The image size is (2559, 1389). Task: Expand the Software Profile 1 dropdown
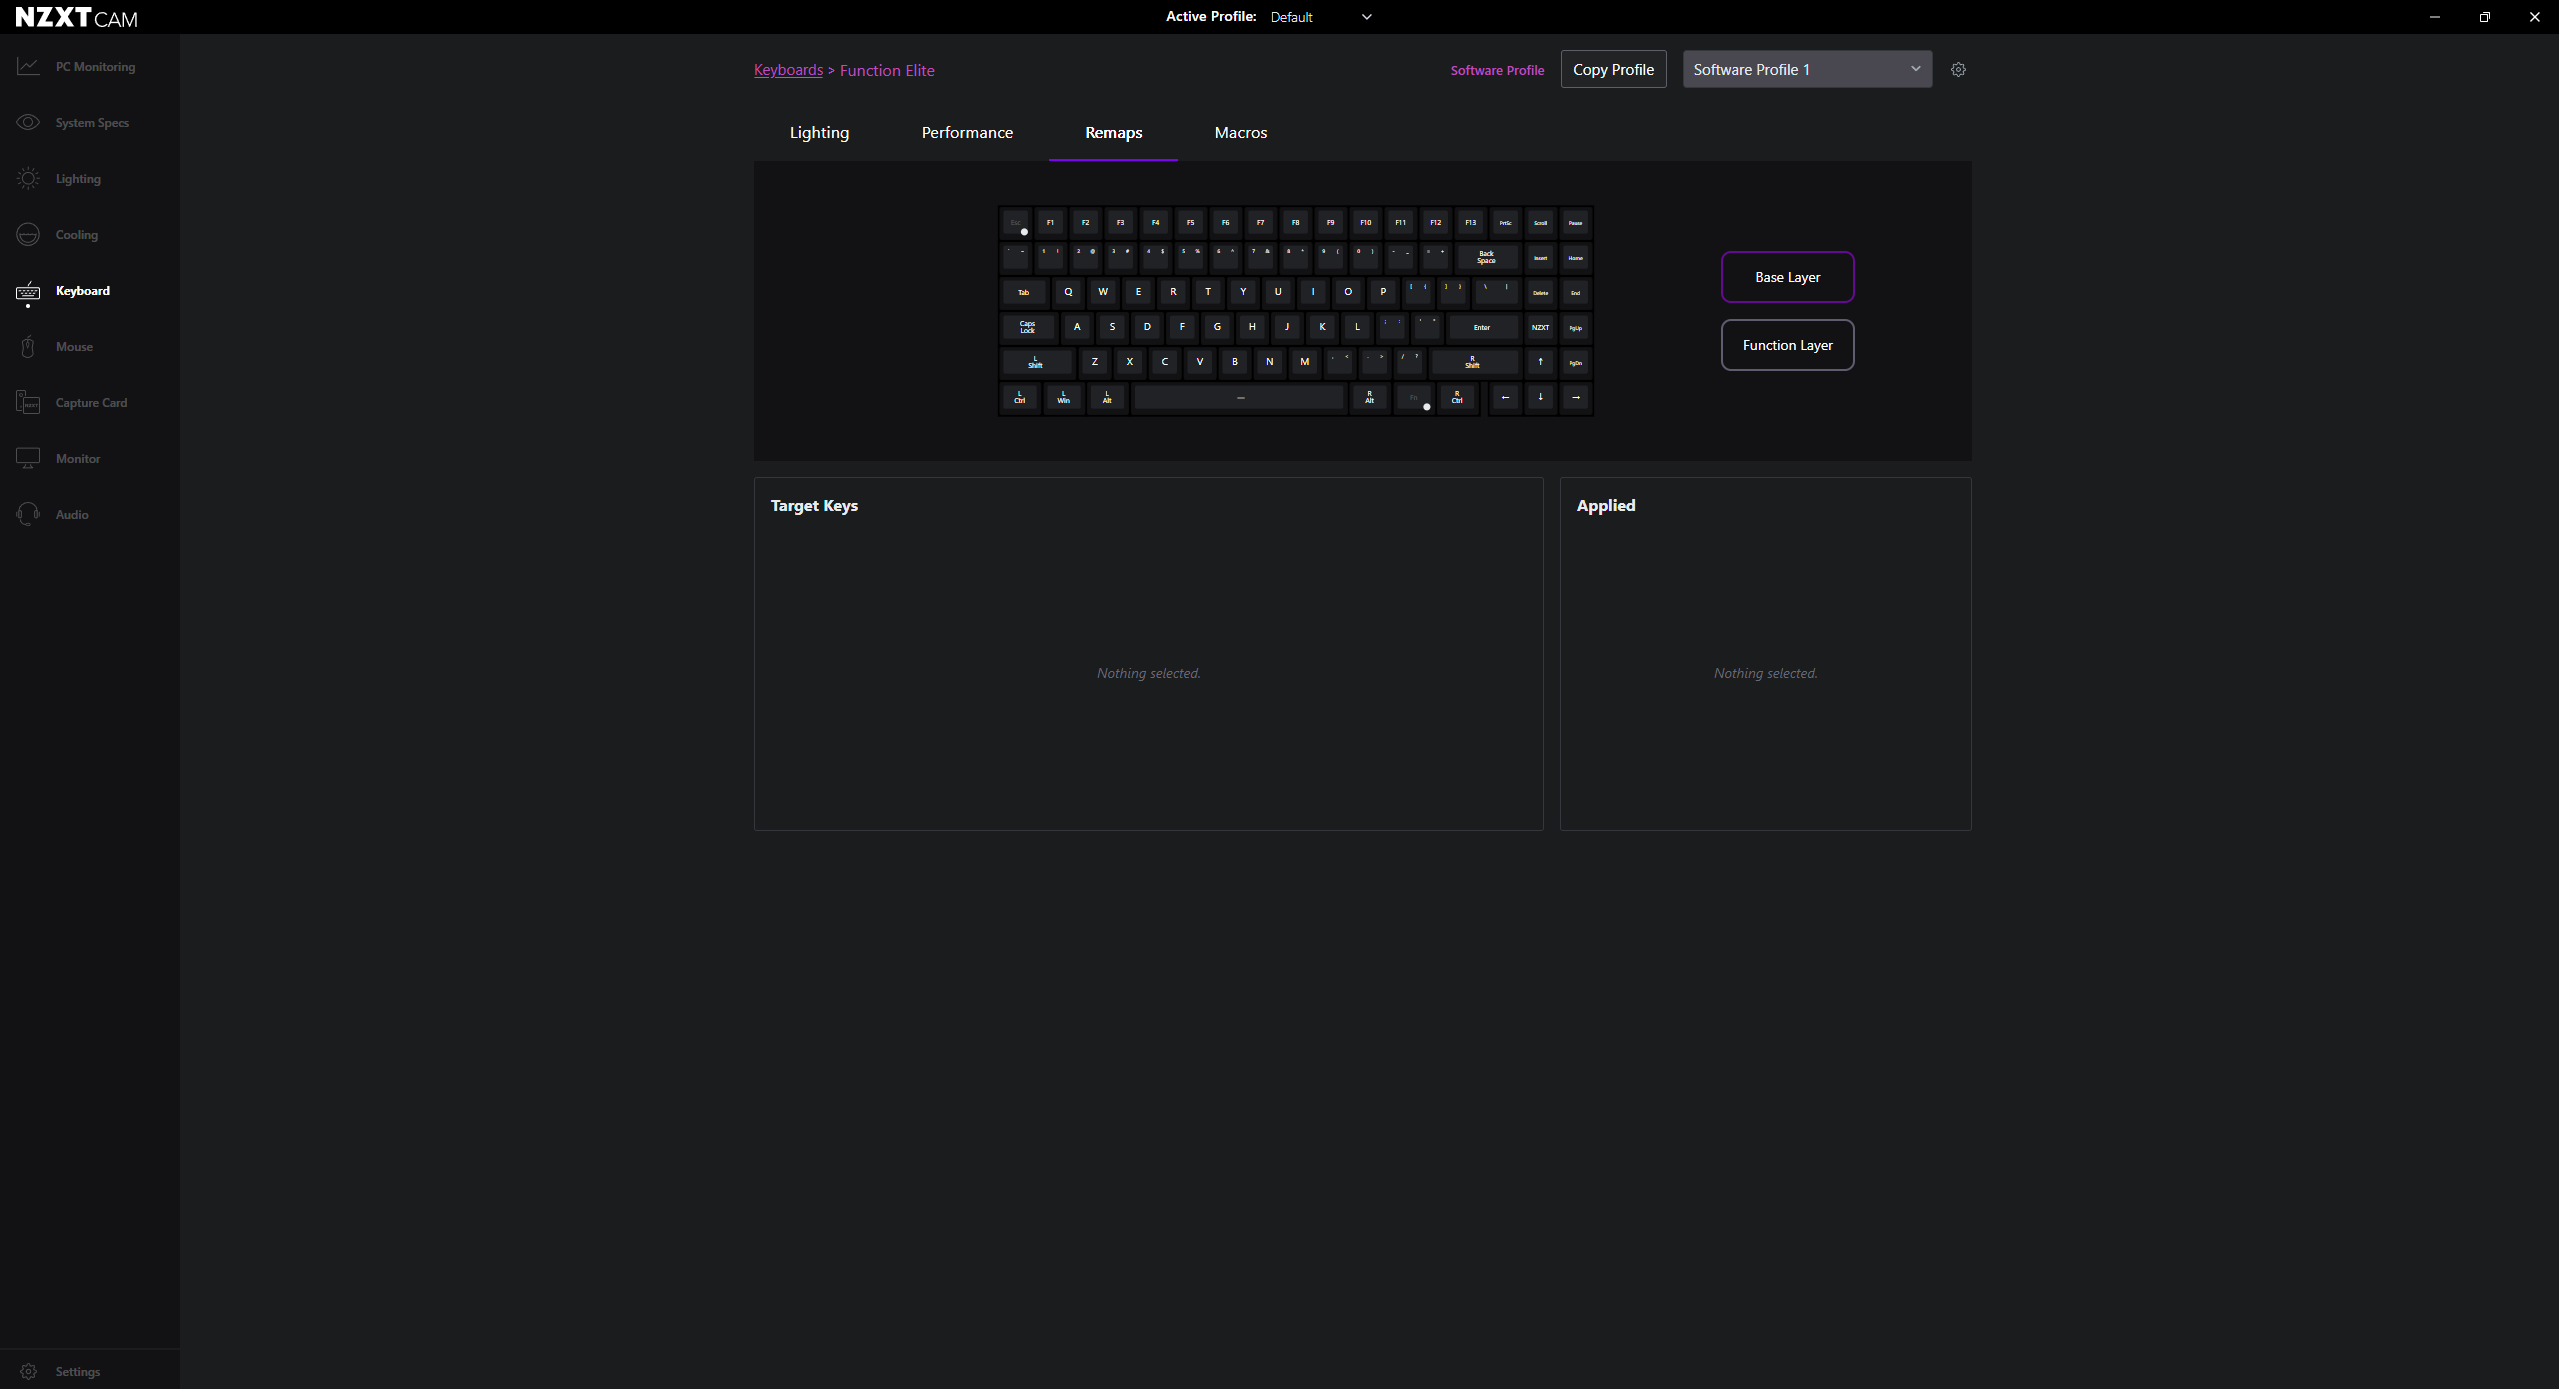(x=1807, y=69)
